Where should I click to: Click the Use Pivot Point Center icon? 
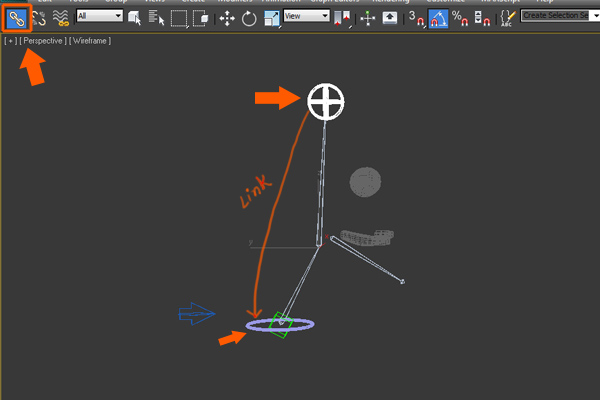point(342,18)
